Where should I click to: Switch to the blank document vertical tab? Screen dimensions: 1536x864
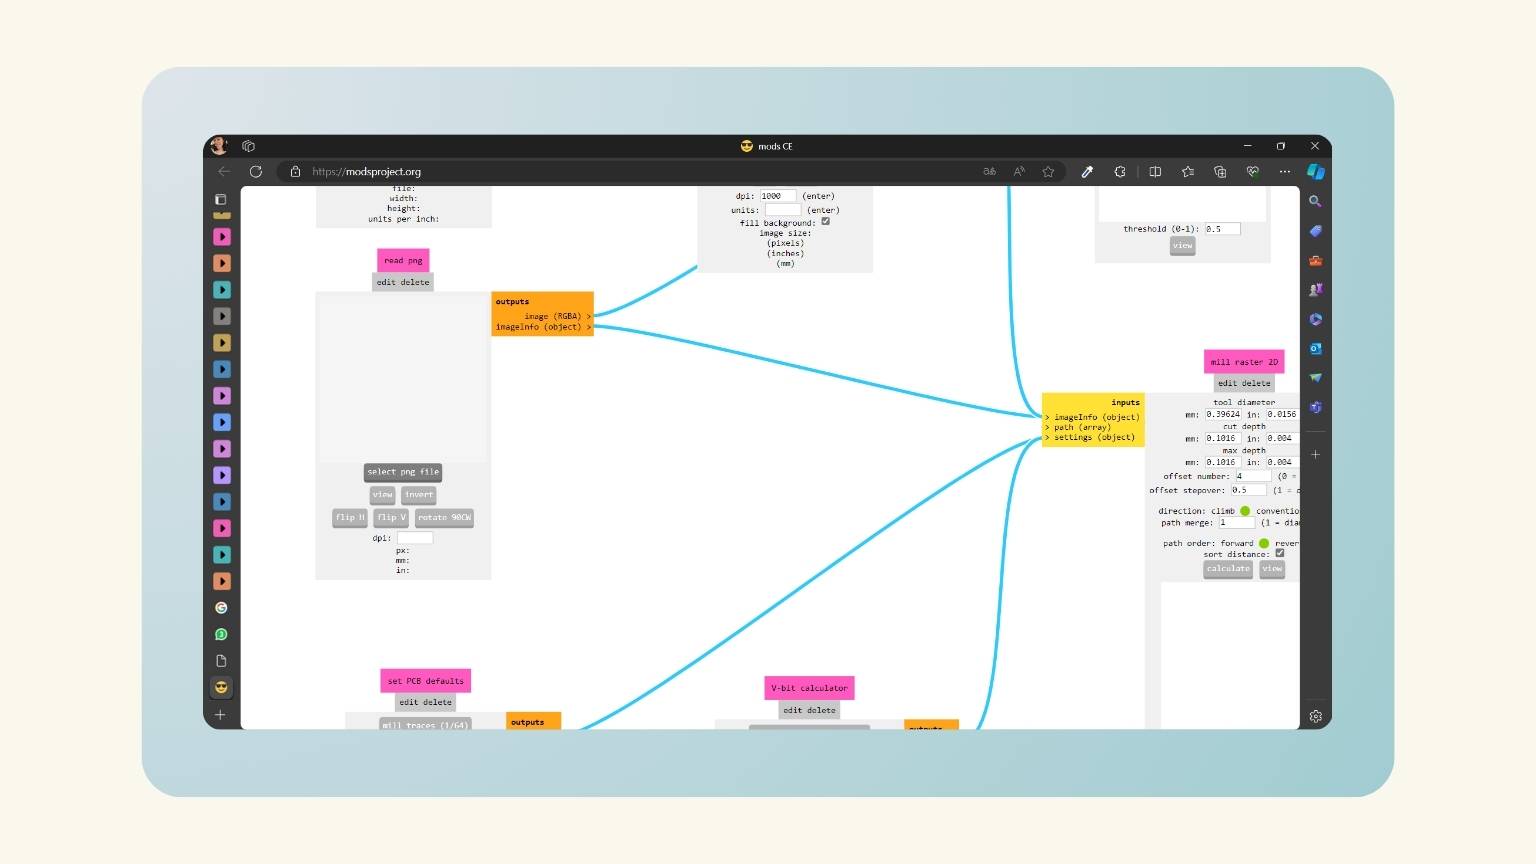[222, 661]
